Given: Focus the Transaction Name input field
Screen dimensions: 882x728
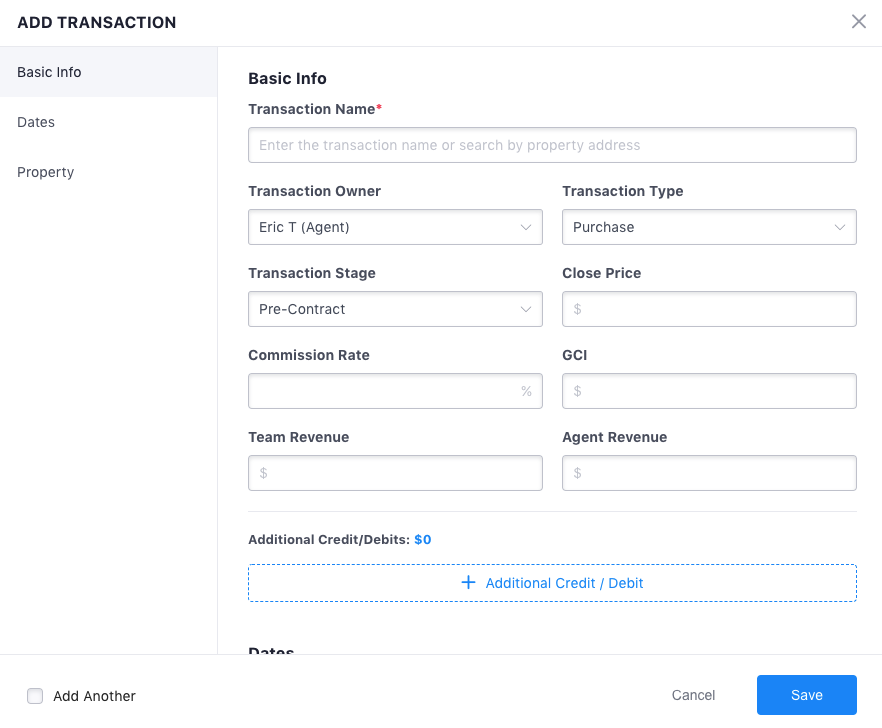Looking at the screenshot, I should click(x=552, y=145).
